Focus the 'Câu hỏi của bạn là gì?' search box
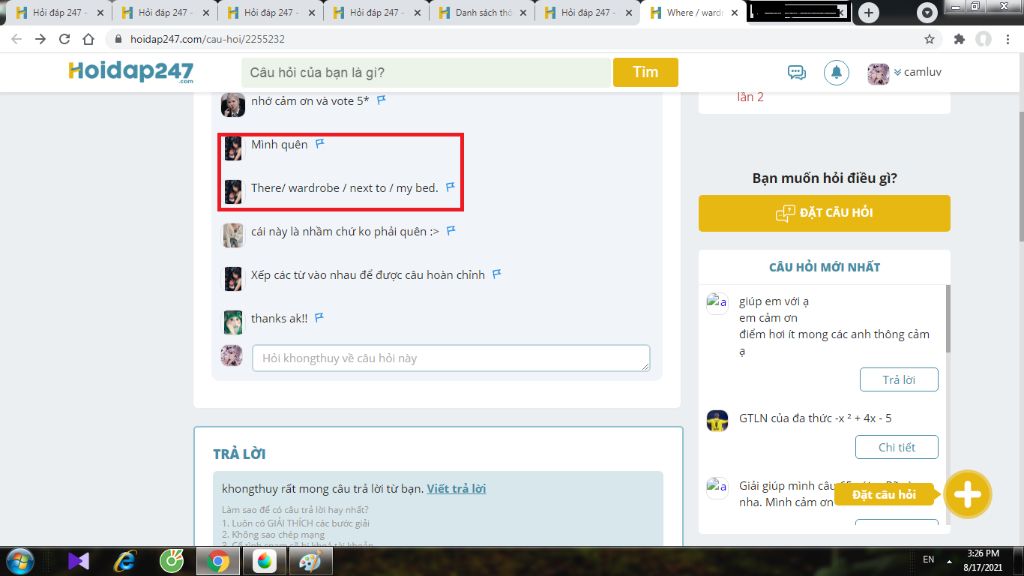This screenshot has width=1024, height=576. (x=426, y=72)
